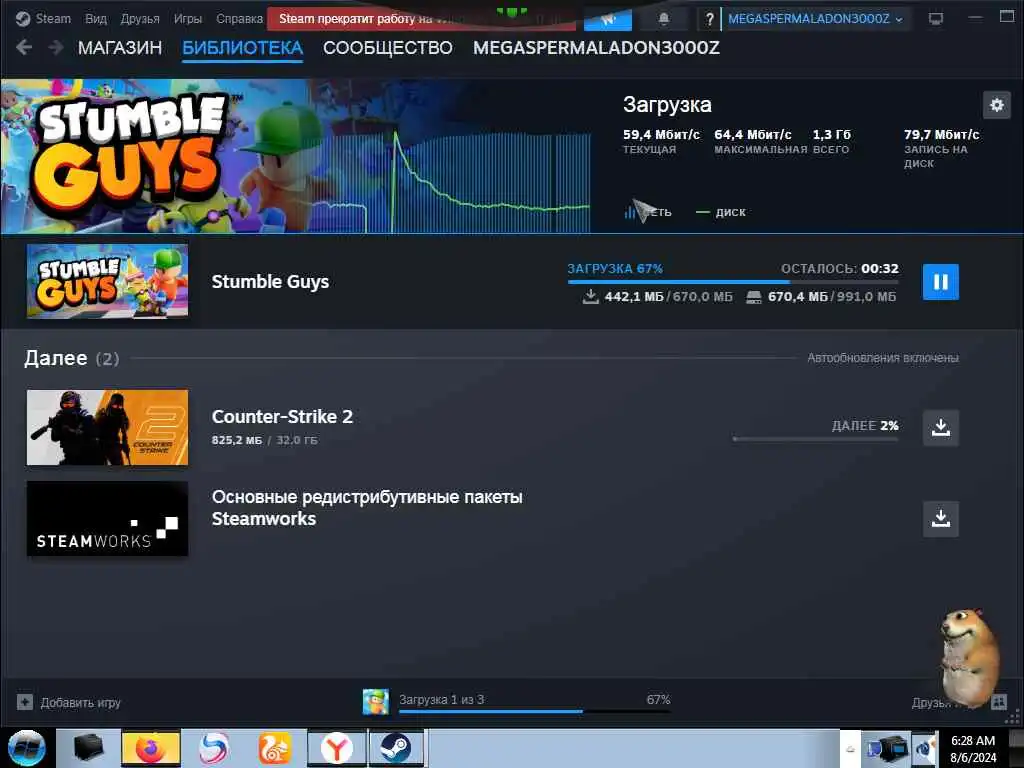Image resolution: width=1024 pixels, height=768 pixels.
Task: Toggle the disk graph legend
Action: [721, 212]
